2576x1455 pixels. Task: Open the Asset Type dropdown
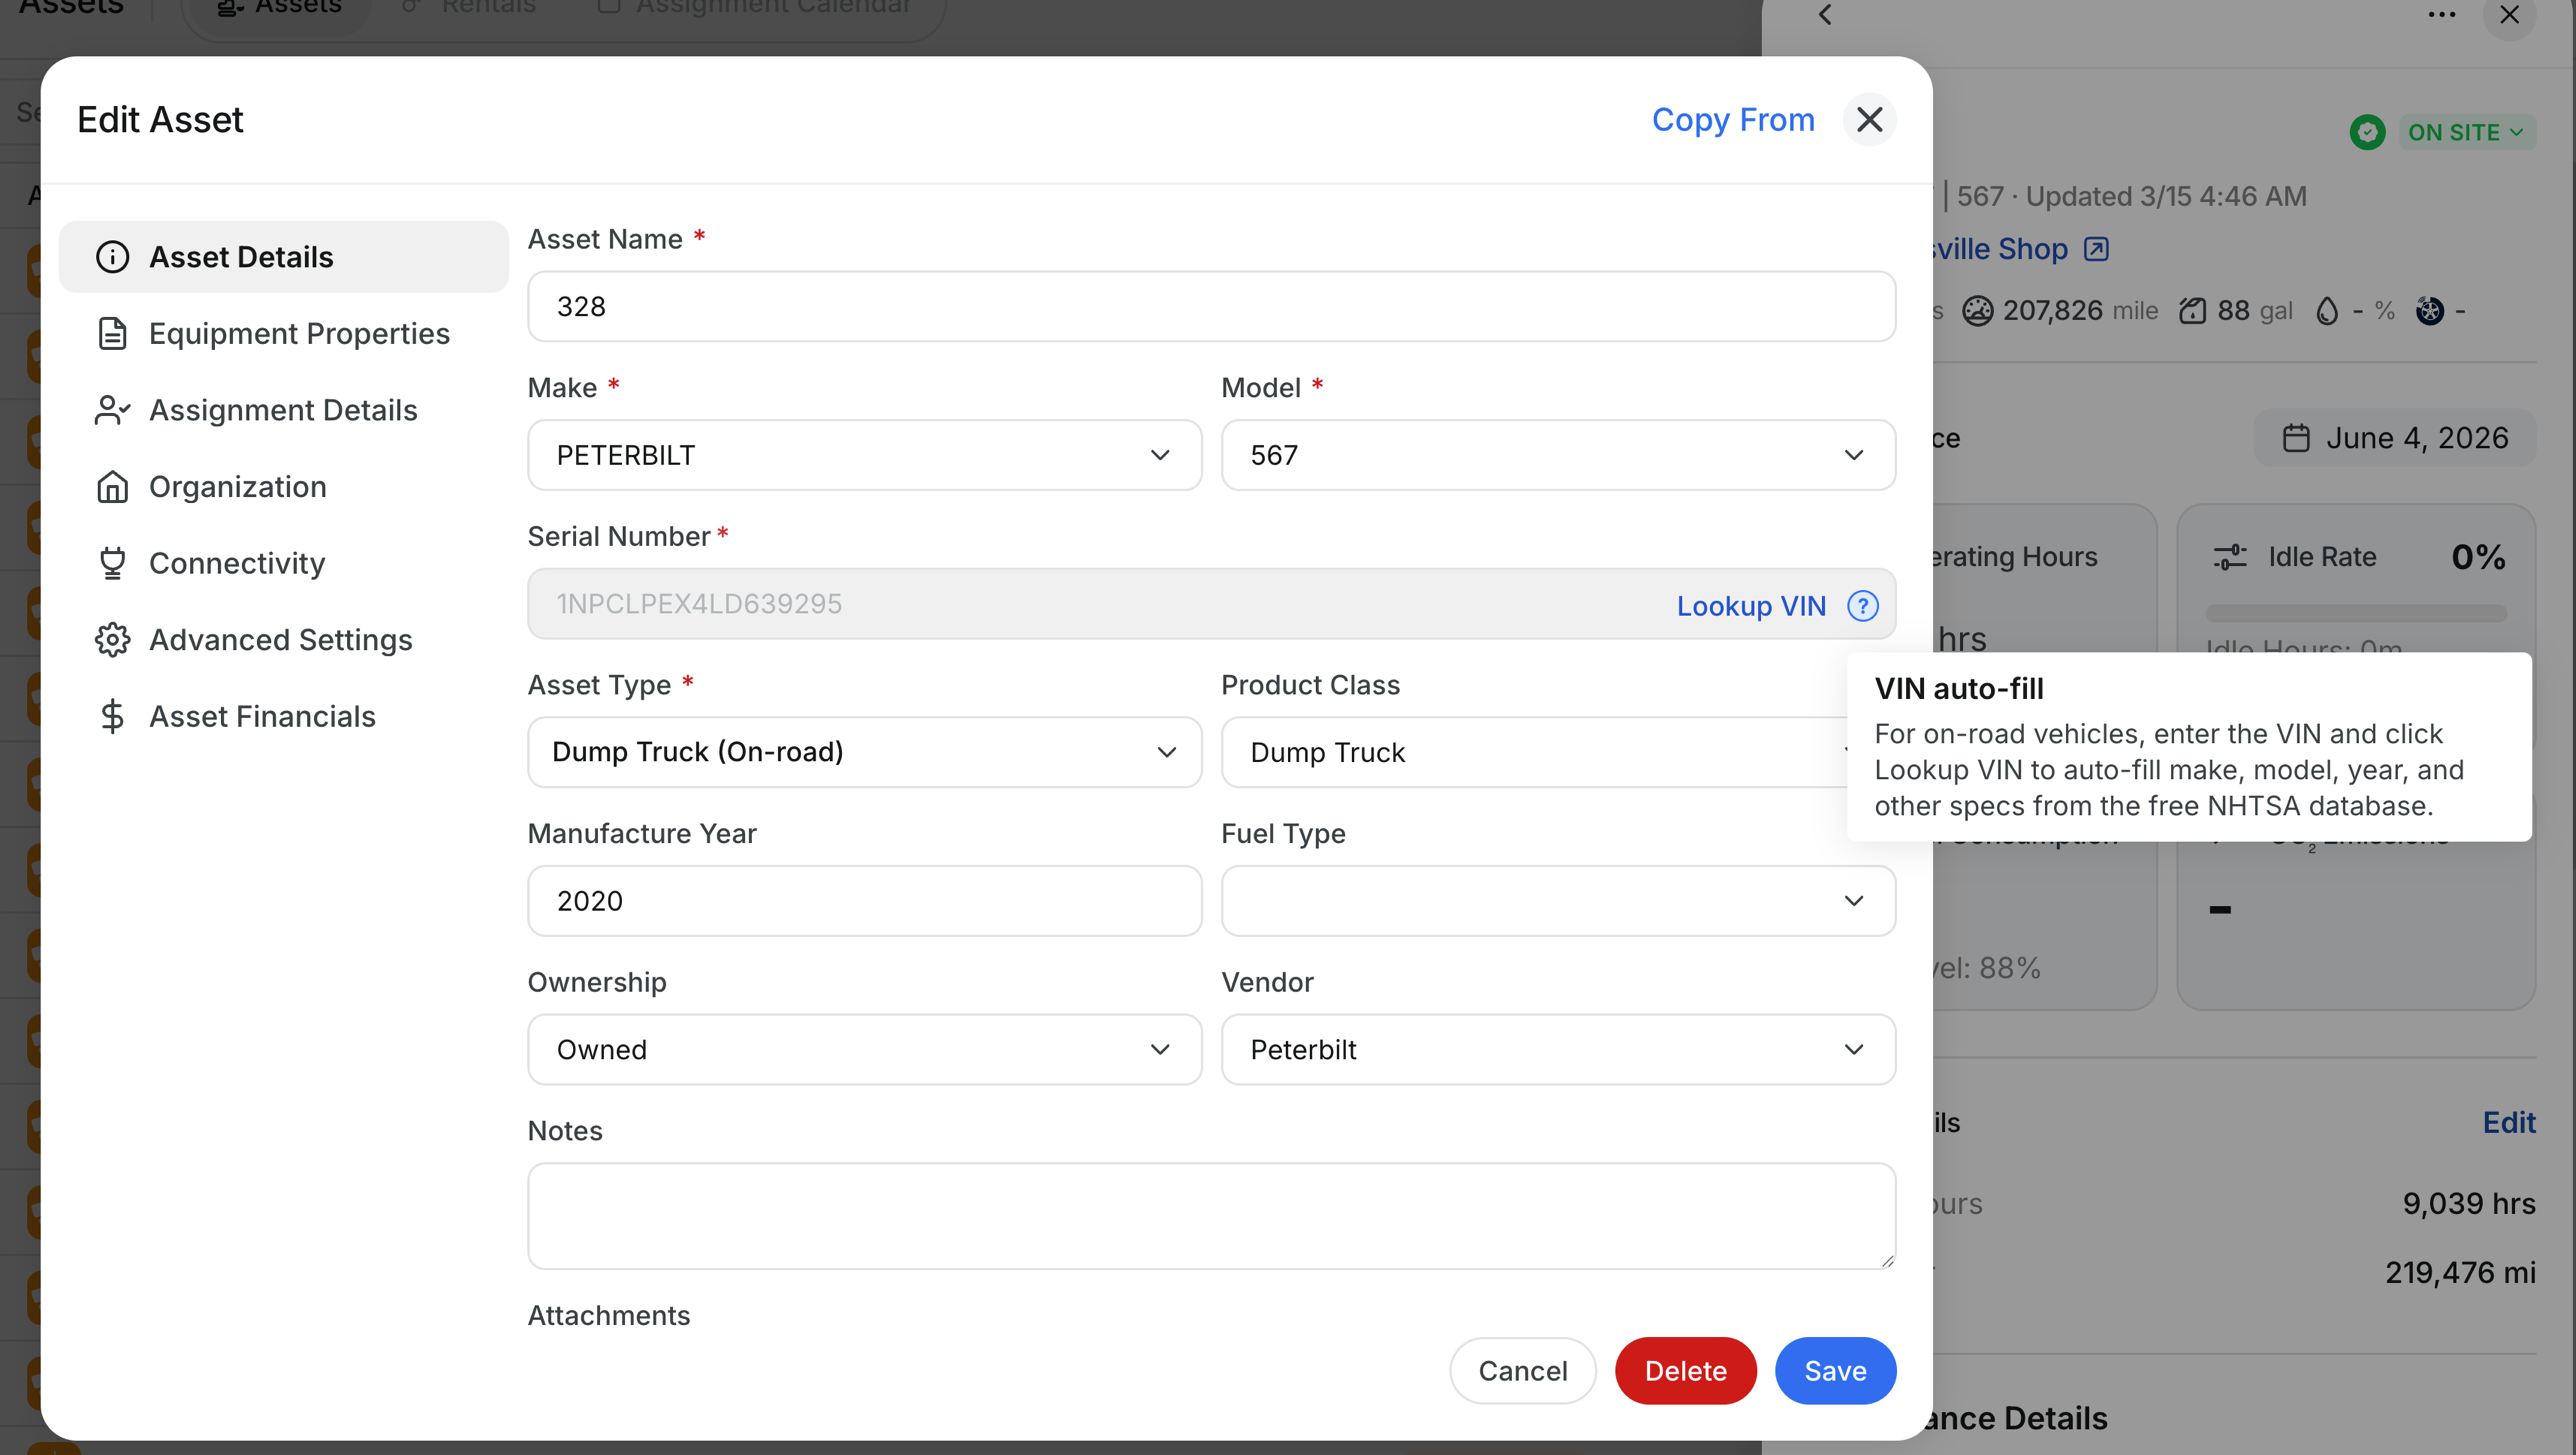(864, 752)
